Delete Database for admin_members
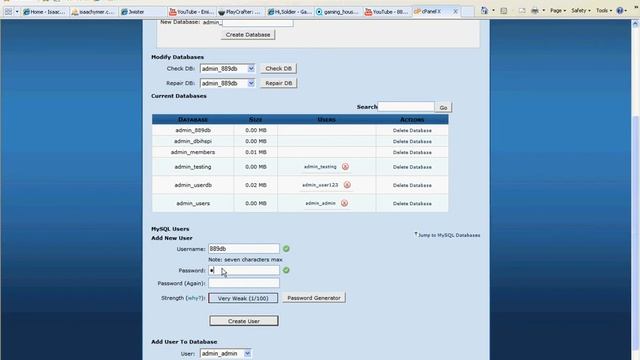Screen dimensions: 640x360 pos(412,152)
